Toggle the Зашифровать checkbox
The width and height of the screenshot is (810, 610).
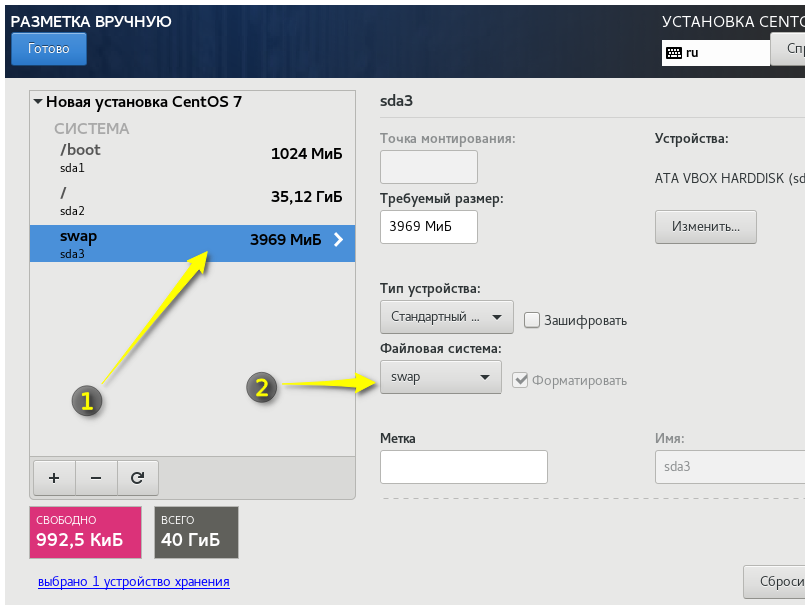pyautogui.click(x=532, y=320)
